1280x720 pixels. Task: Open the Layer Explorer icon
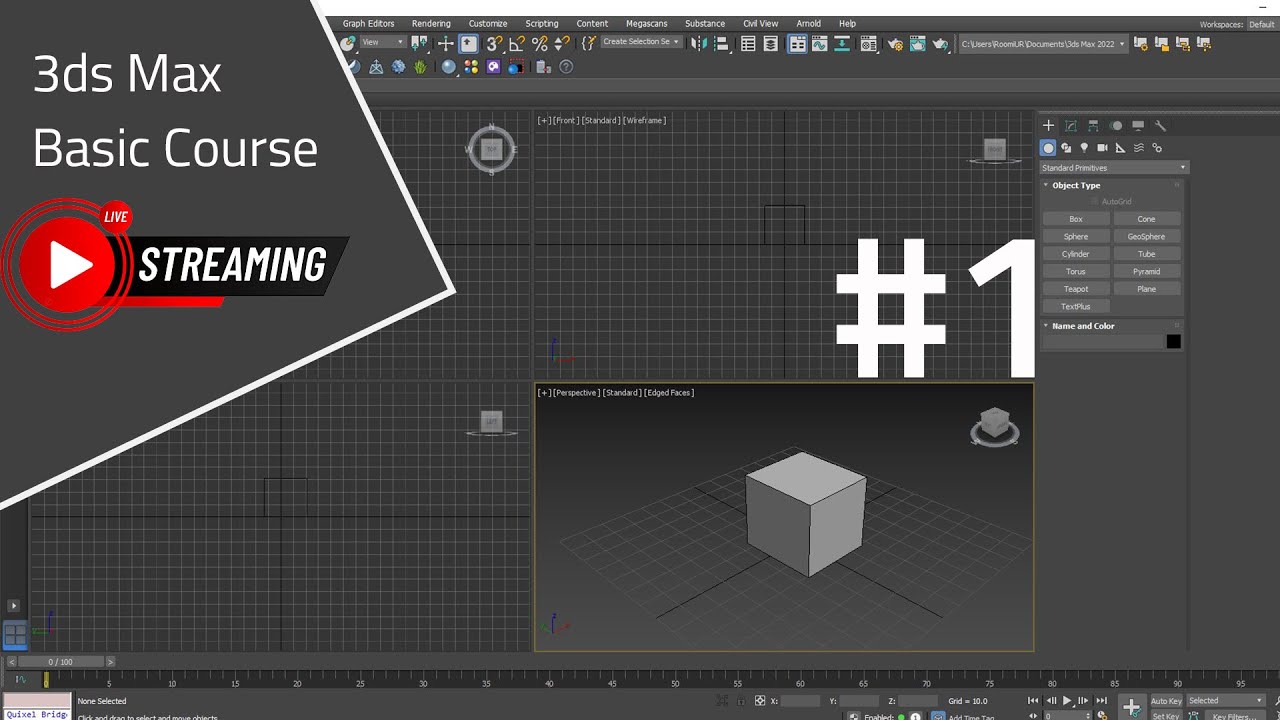771,44
